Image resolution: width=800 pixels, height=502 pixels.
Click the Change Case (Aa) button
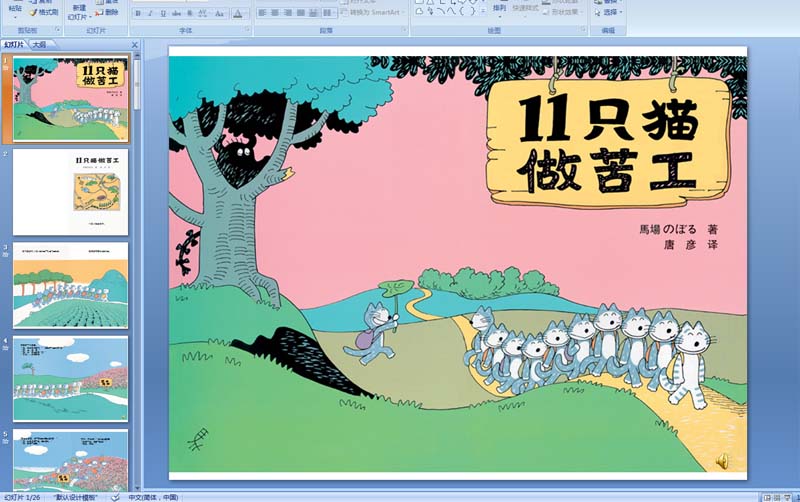click(x=219, y=14)
